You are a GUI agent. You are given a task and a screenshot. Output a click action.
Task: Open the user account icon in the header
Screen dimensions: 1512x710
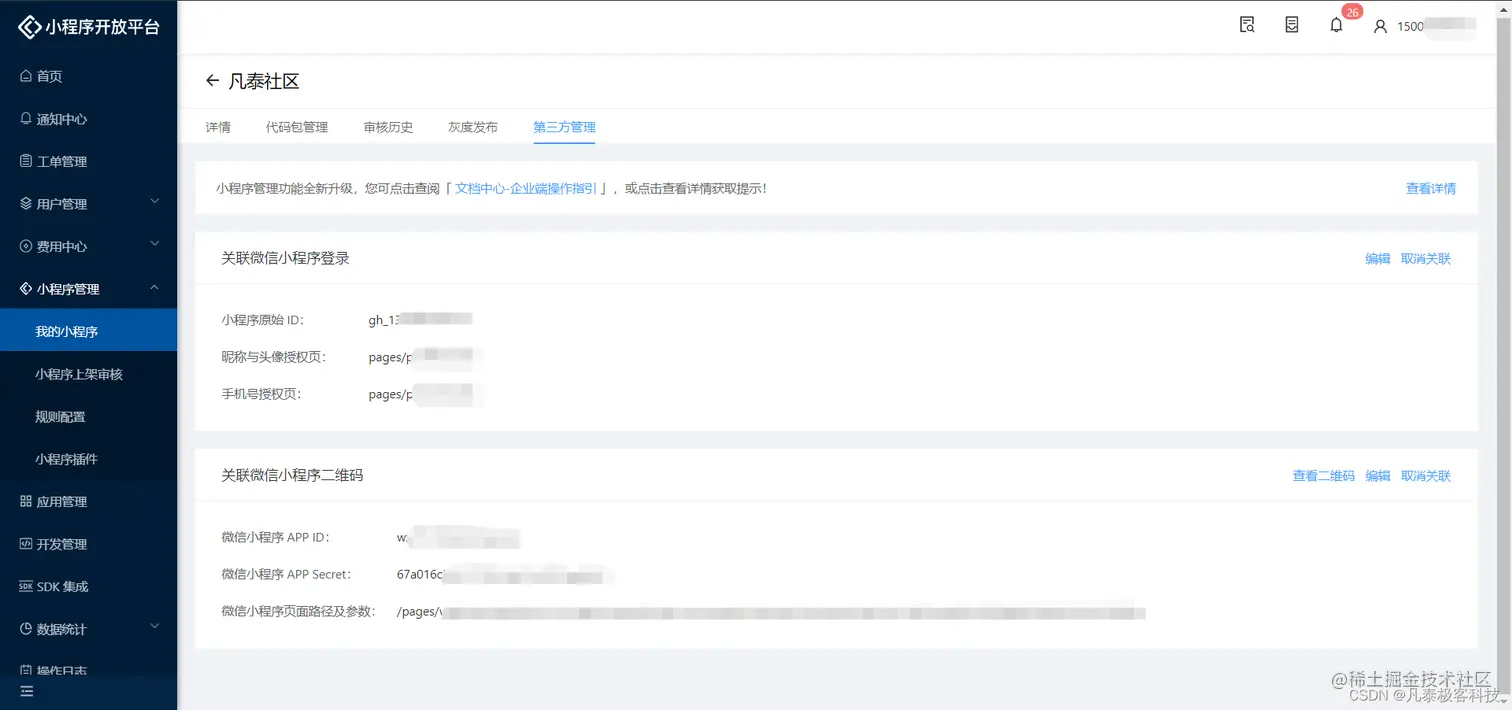pyautogui.click(x=1379, y=26)
